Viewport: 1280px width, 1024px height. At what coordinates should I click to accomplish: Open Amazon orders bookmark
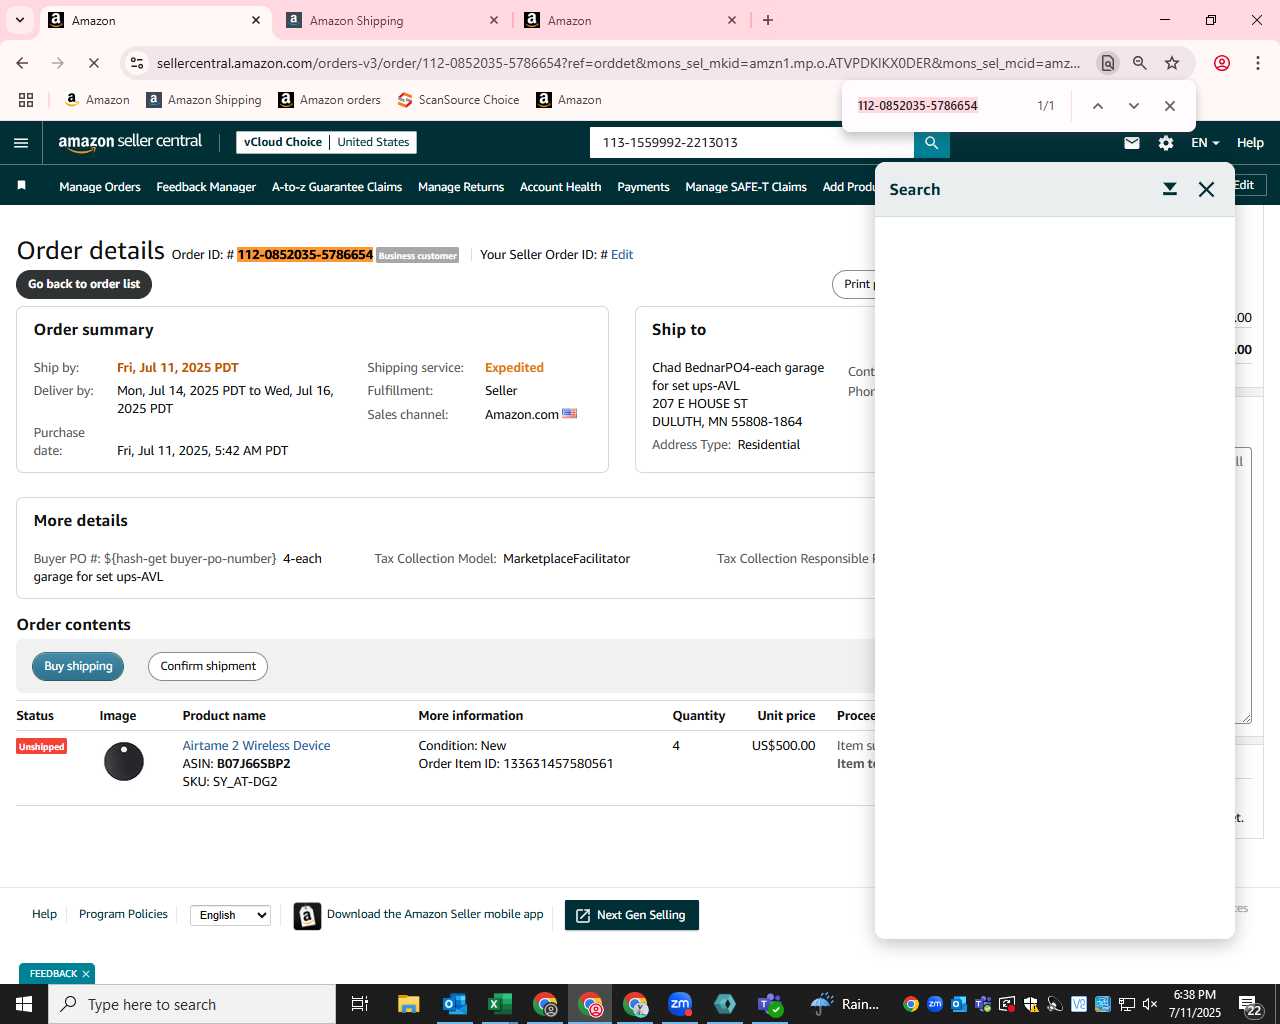click(x=329, y=100)
